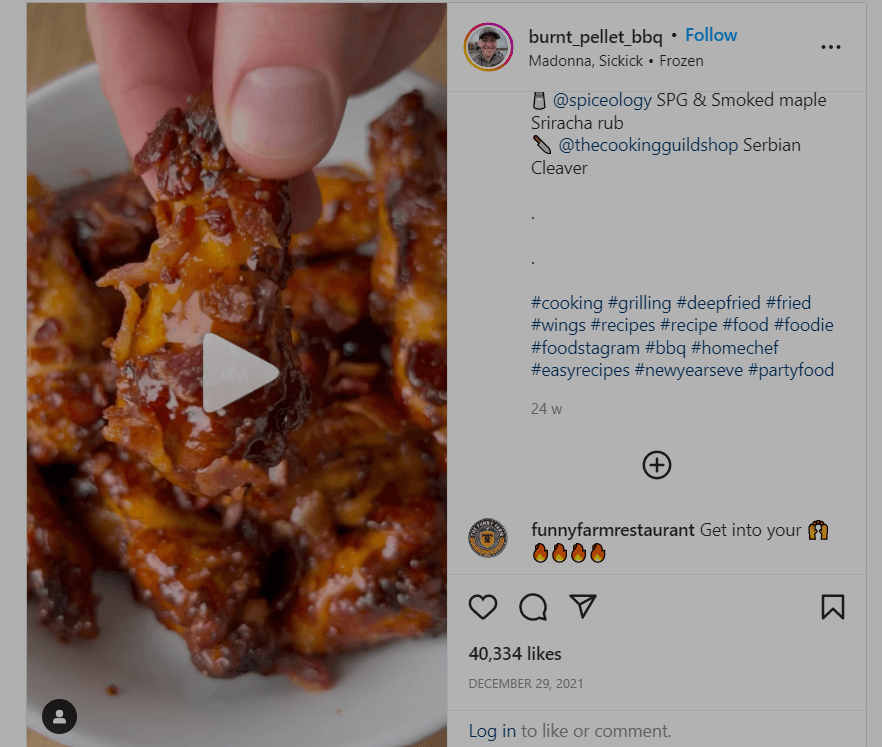Like the post with the heart icon

(x=483, y=607)
